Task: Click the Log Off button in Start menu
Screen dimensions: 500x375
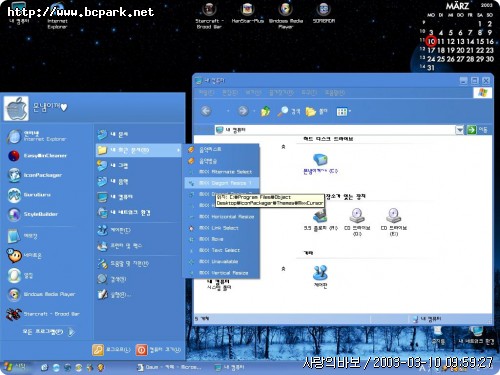Action: pos(111,350)
